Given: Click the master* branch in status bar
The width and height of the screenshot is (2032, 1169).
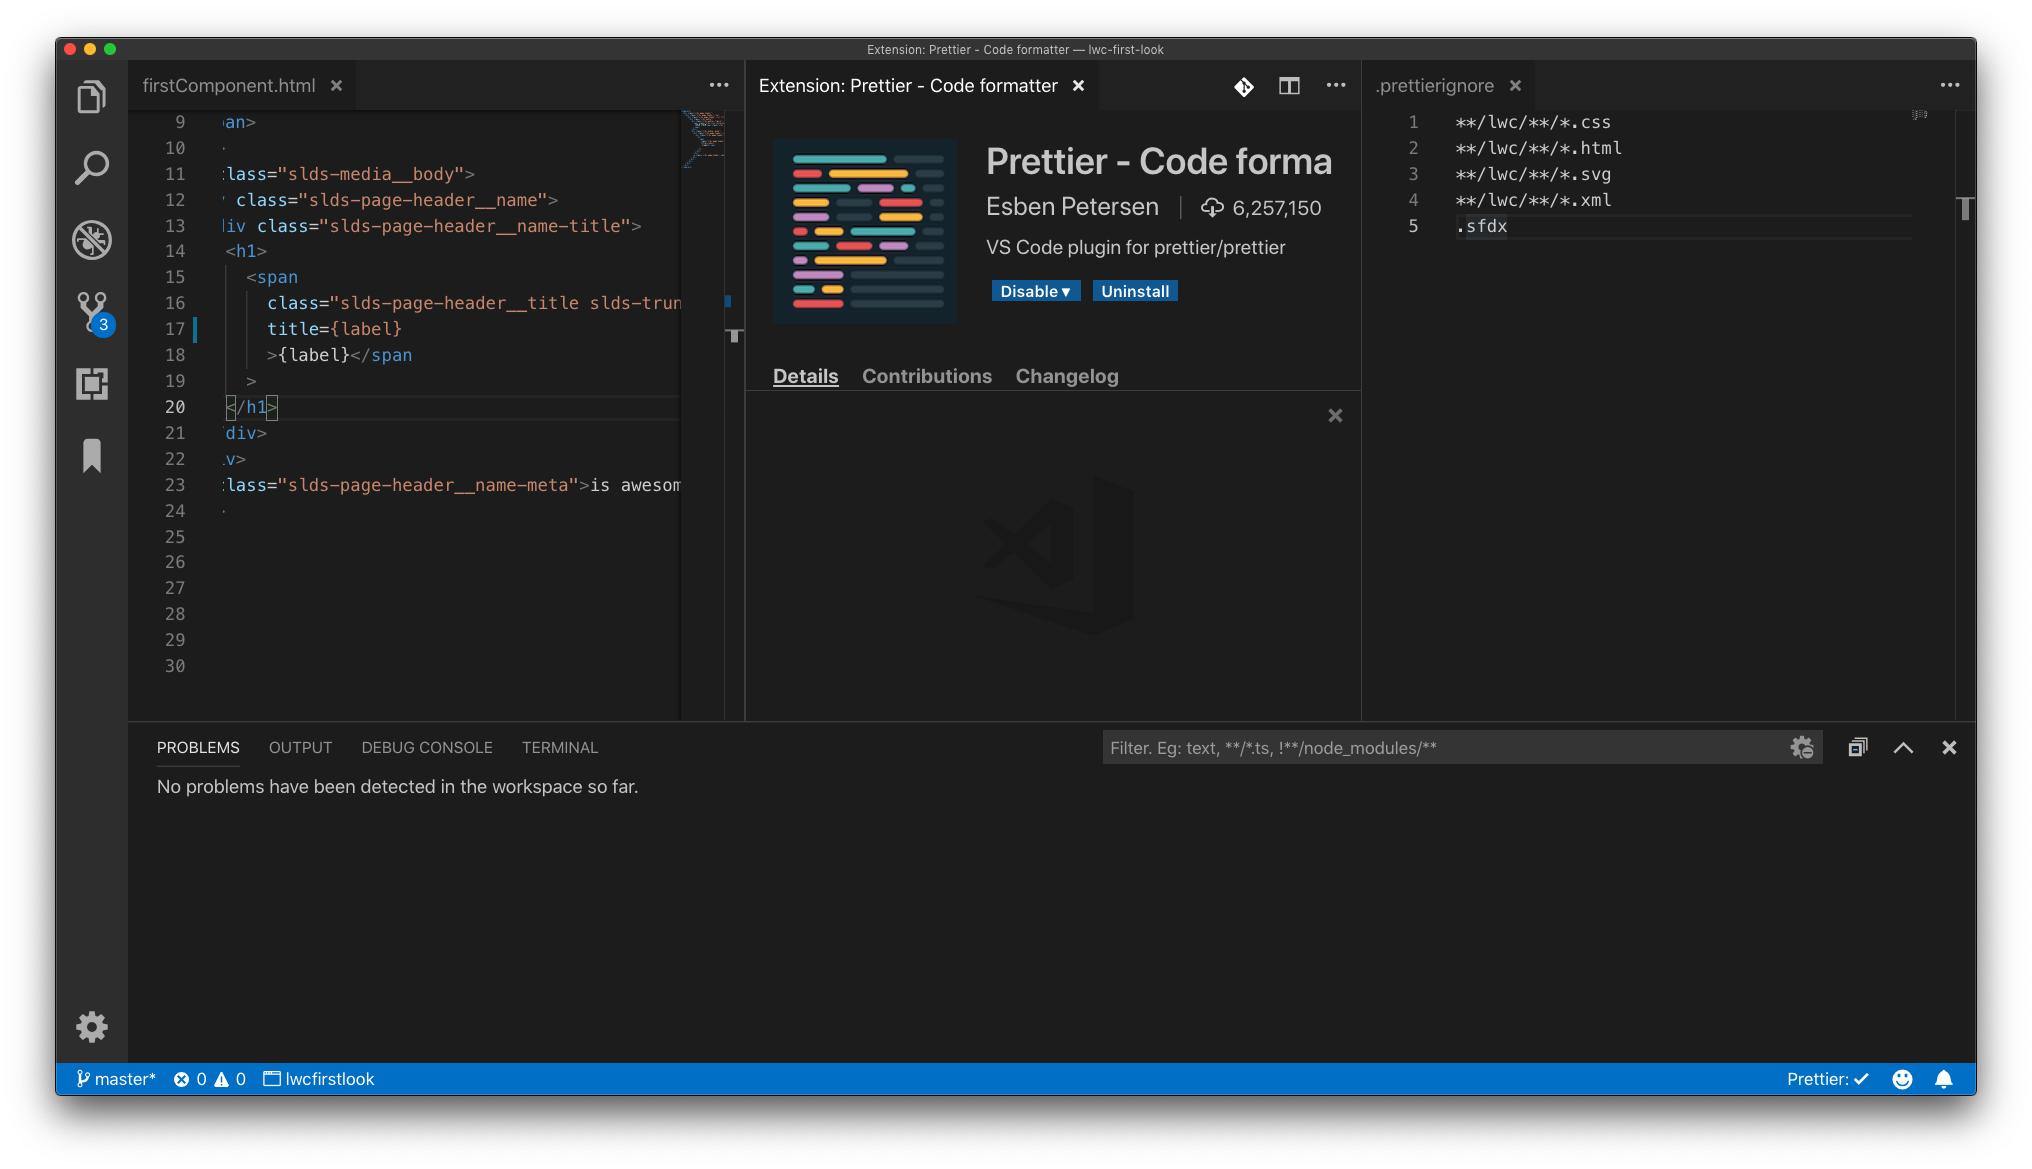Looking at the screenshot, I should pyautogui.click(x=116, y=1079).
